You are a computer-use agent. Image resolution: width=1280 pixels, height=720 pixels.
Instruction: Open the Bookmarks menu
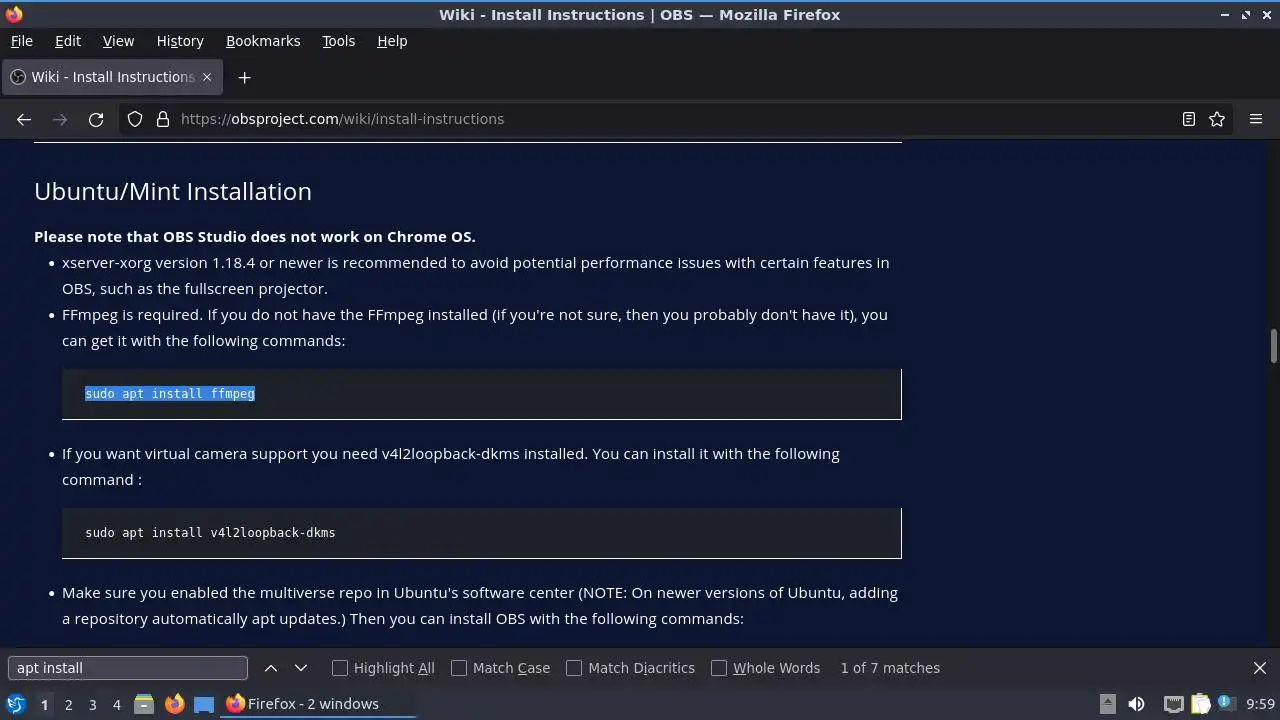click(263, 41)
